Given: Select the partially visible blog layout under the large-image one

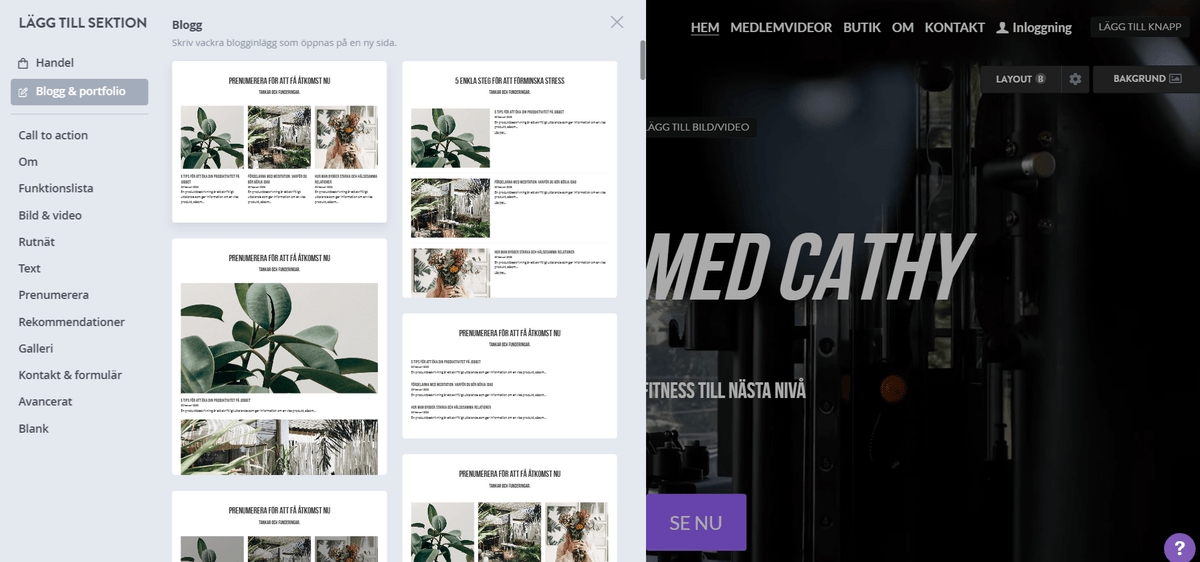Looking at the screenshot, I should 279,526.
